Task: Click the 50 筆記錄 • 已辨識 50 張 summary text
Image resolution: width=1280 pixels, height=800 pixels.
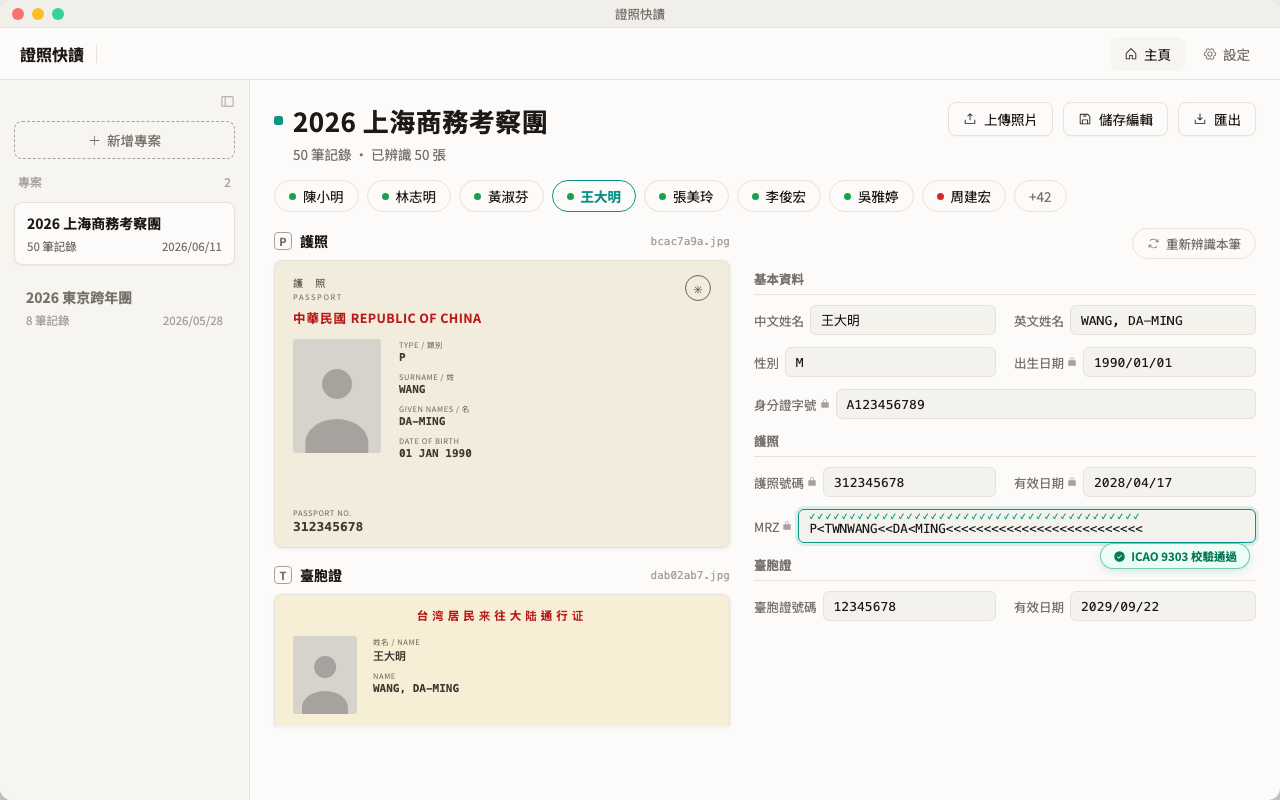Action: point(369,155)
